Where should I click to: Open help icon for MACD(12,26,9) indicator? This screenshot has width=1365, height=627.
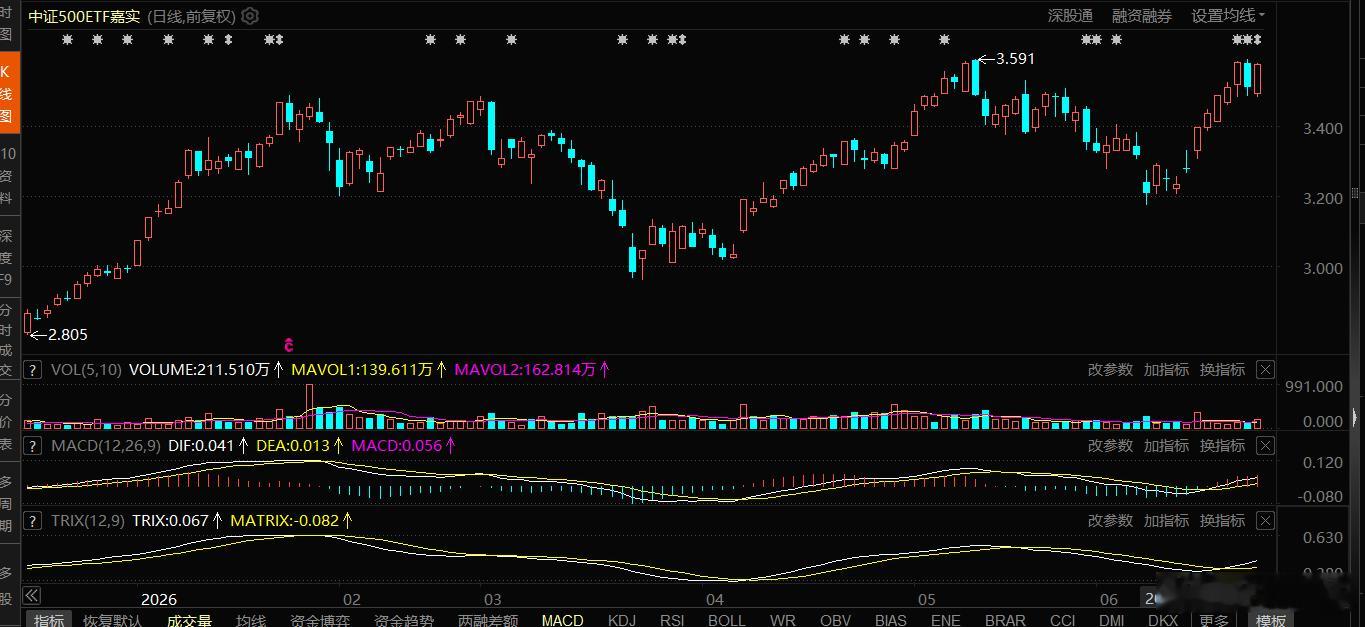tap(33, 445)
